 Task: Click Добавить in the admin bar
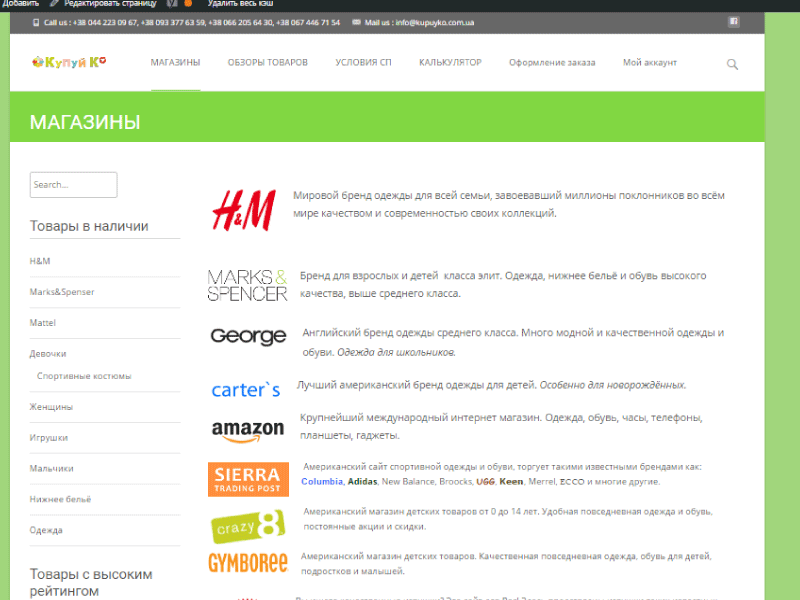20,4
